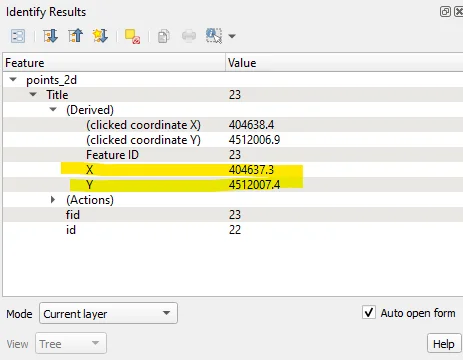This screenshot has width=463, height=360.
Task: Select the (clicked coordinate Y) row
Action: point(233,140)
